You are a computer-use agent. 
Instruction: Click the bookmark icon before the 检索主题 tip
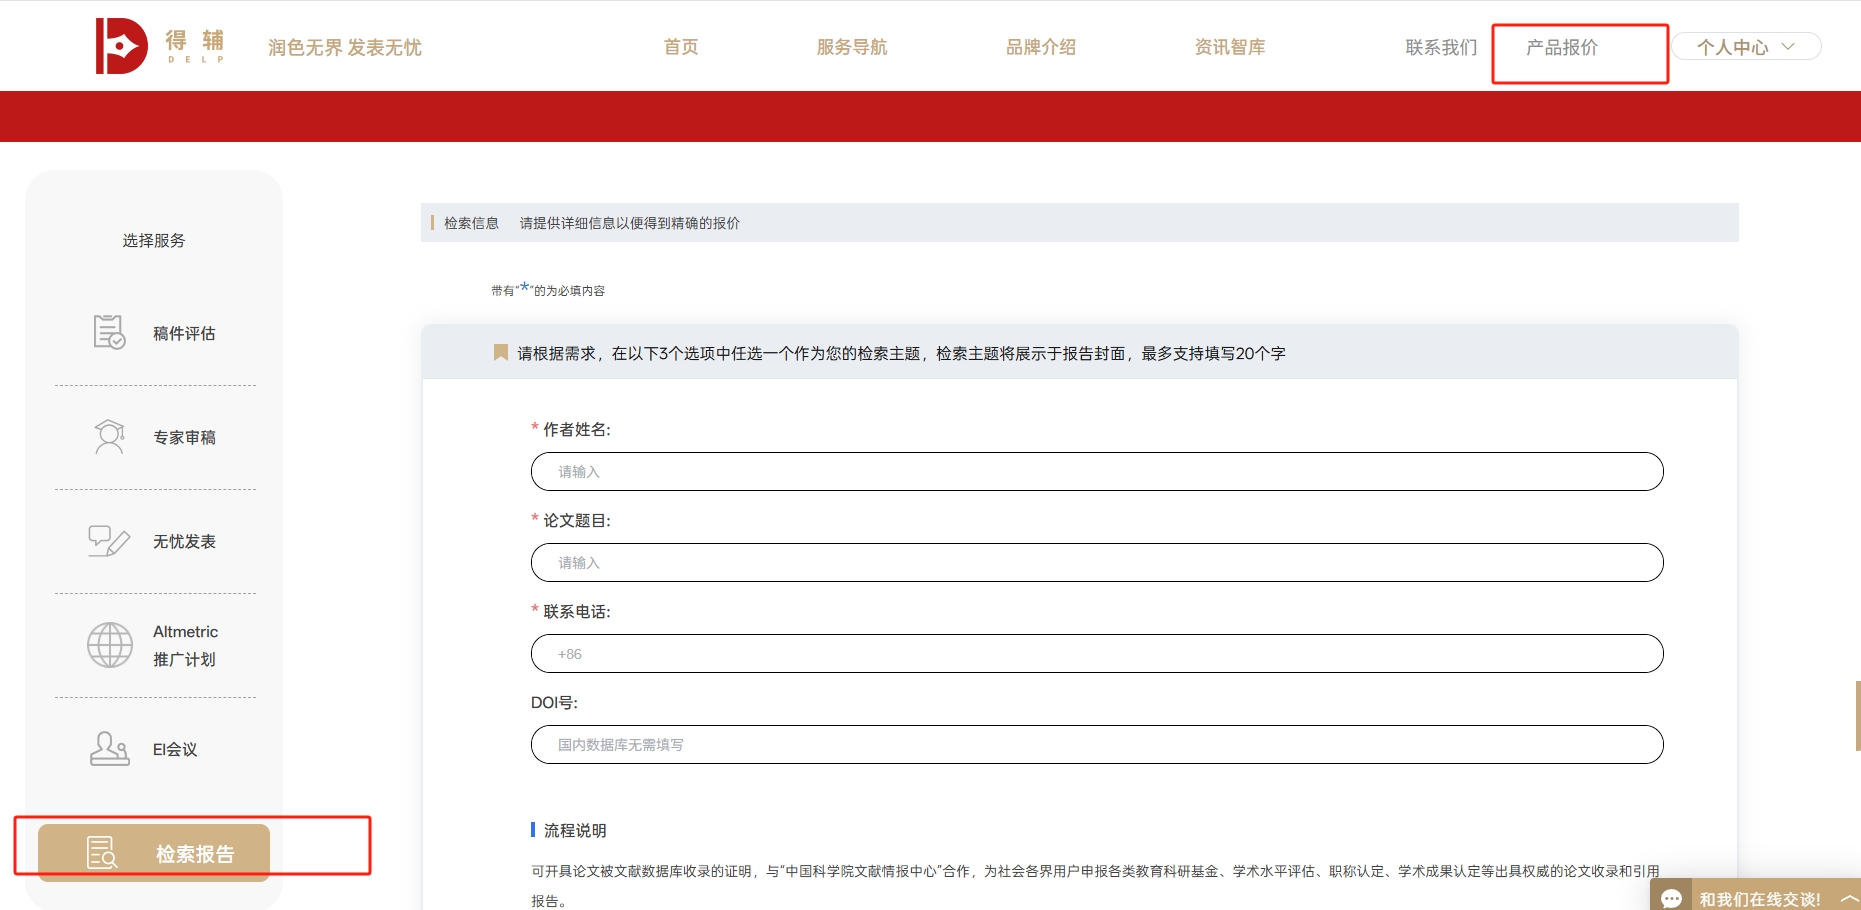(x=500, y=352)
